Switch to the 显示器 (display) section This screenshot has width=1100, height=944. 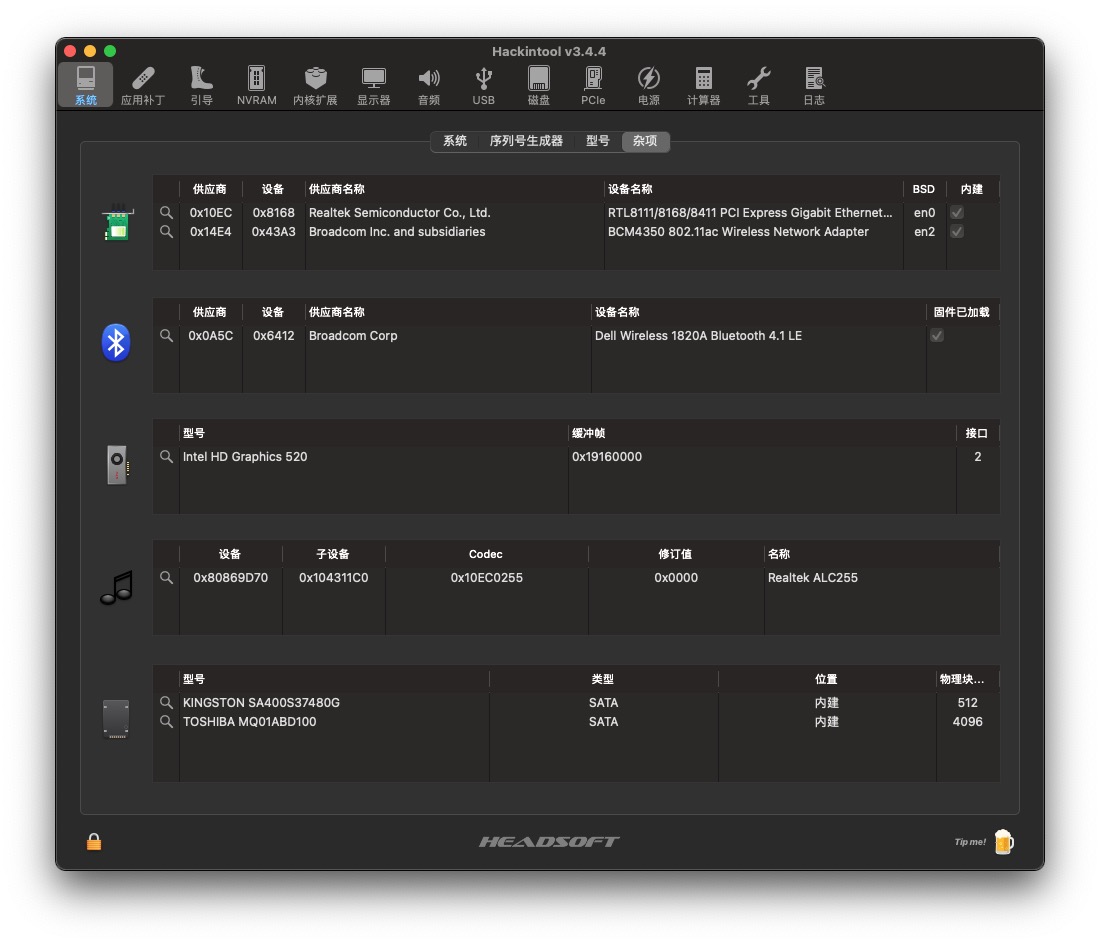pos(373,85)
